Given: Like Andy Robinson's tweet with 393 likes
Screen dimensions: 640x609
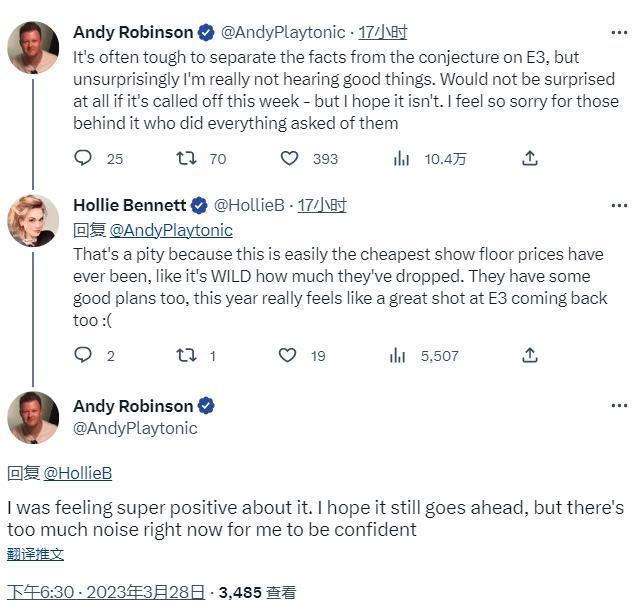Looking at the screenshot, I should click(x=290, y=158).
